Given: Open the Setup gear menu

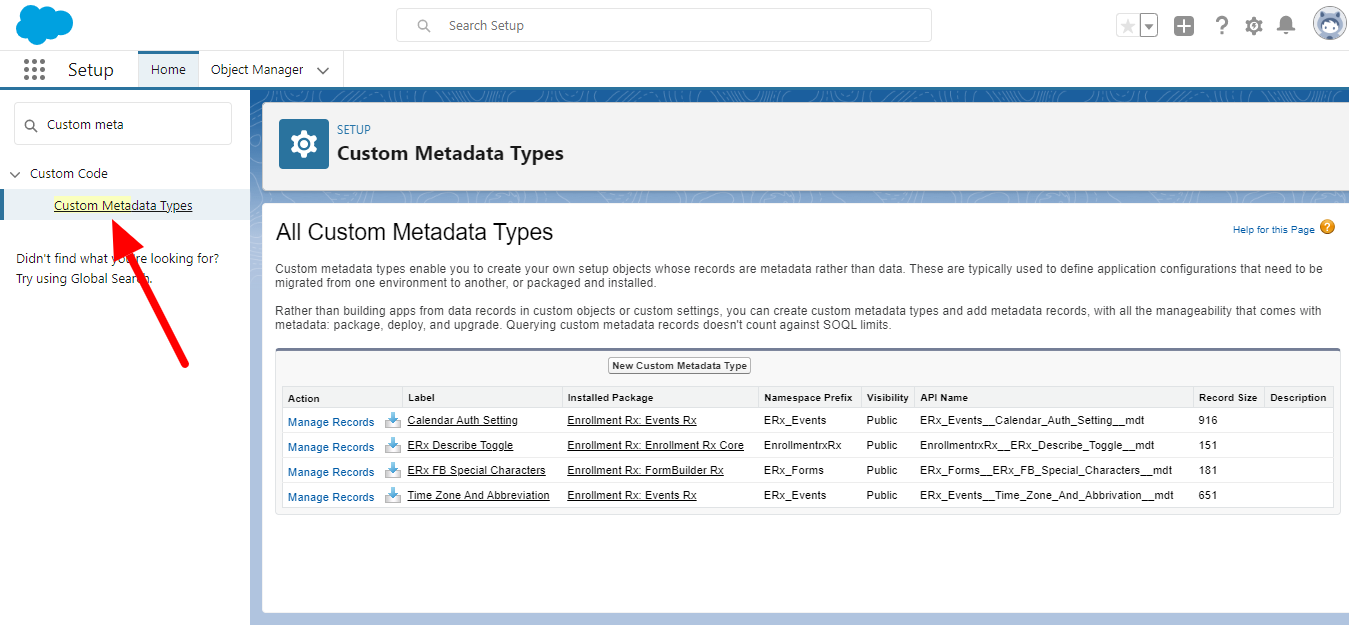Looking at the screenshot, I should [1254, 26].
